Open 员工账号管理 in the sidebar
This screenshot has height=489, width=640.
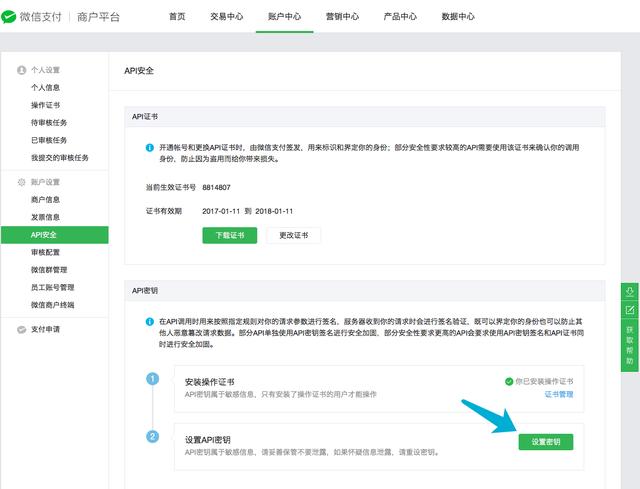click(x=52, y=287)
